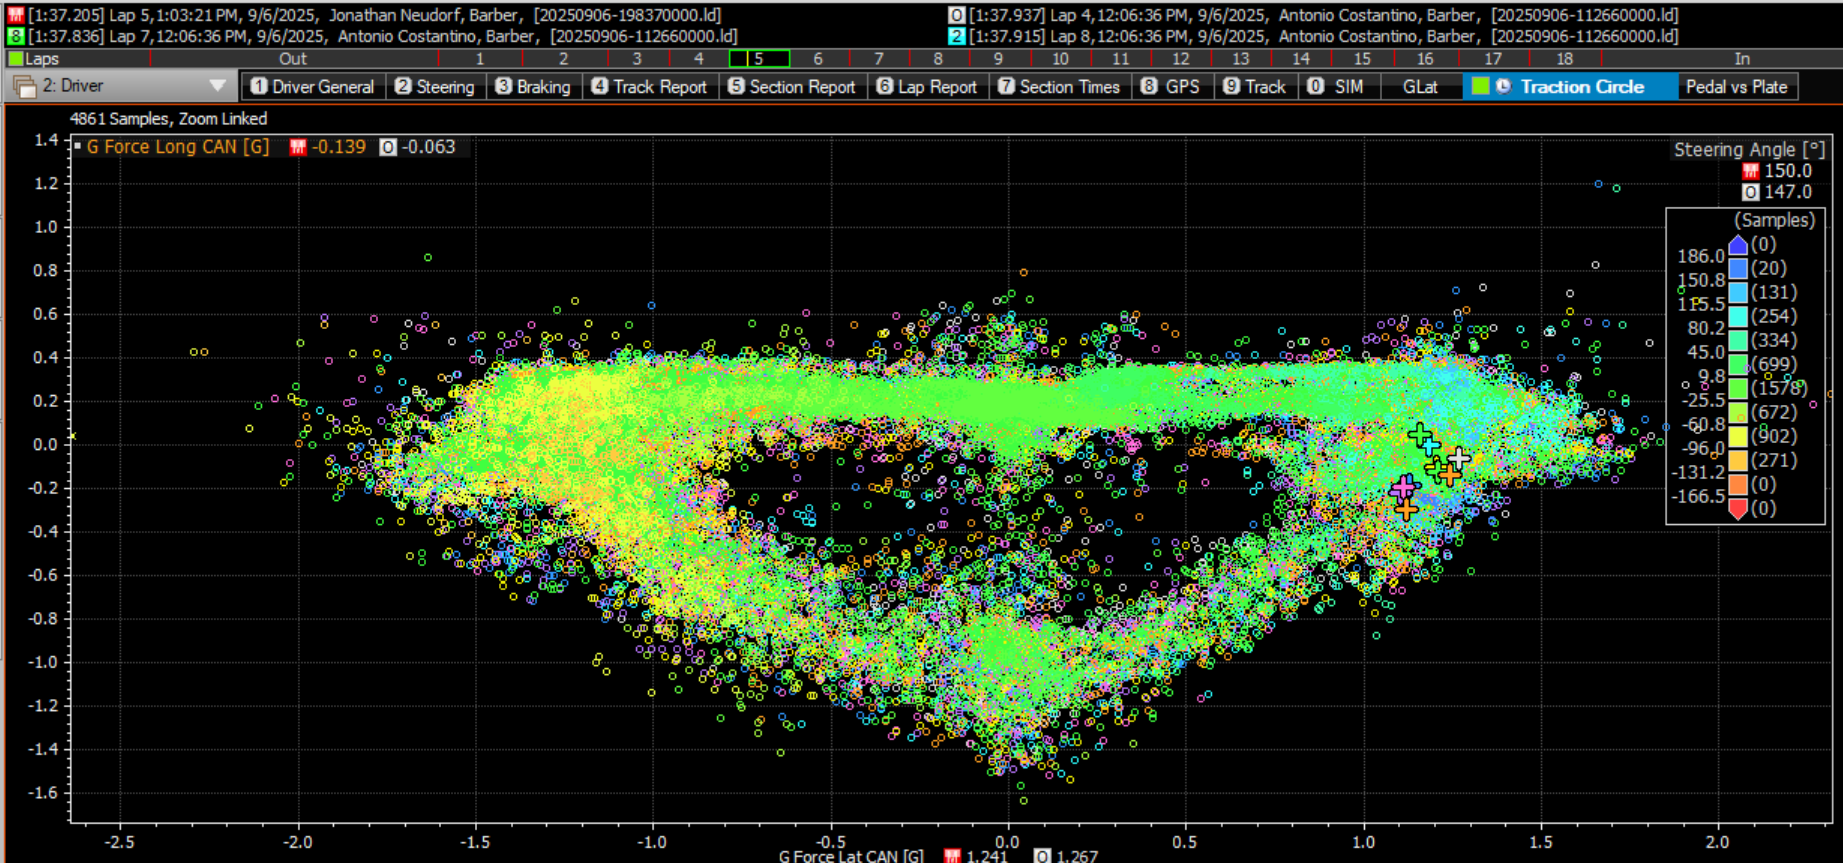This screenshot has width=1843, height=863.
Task: Expand the Steering Angle channel legend
Action: point(1748,150)
